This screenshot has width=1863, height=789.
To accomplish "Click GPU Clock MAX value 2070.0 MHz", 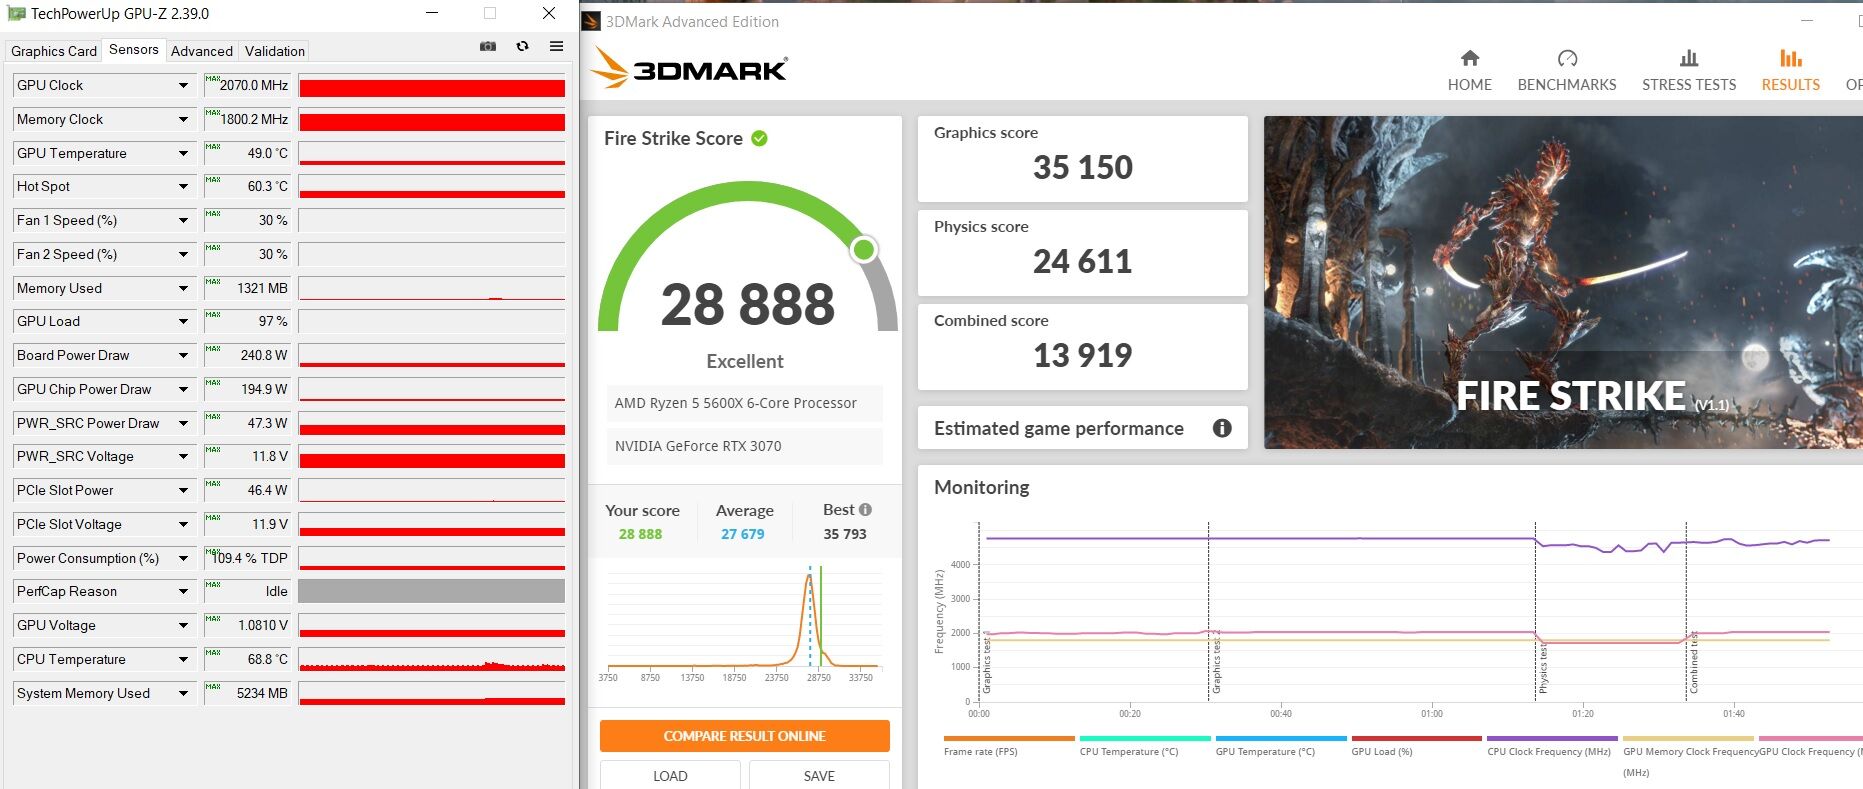I will [247, 86].
